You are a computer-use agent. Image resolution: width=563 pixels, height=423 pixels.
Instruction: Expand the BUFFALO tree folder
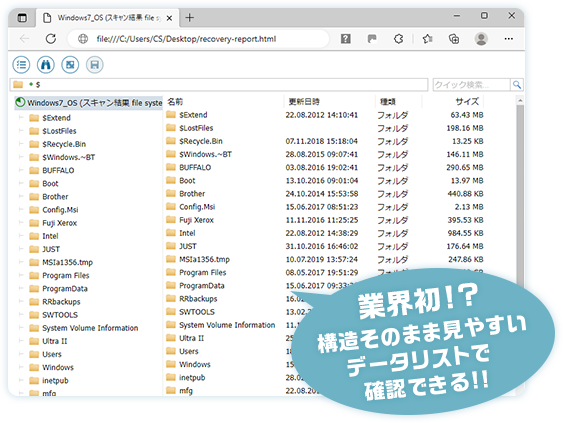pos(21,170)
